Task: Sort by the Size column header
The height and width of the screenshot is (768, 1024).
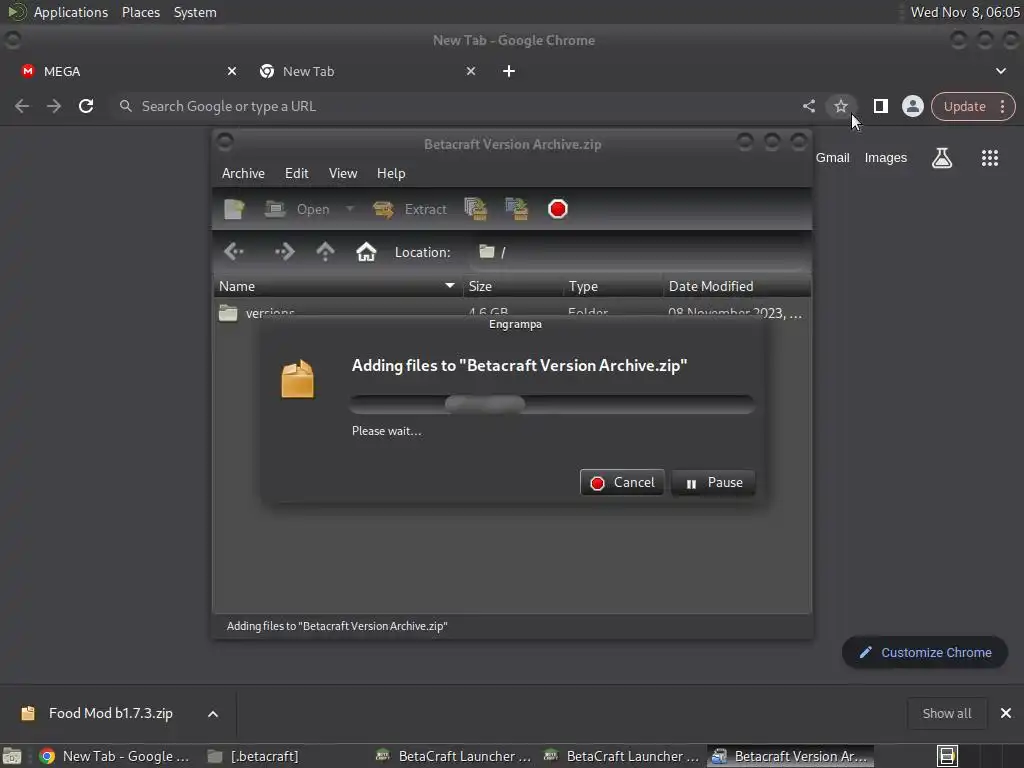Action: pos(513,286)
